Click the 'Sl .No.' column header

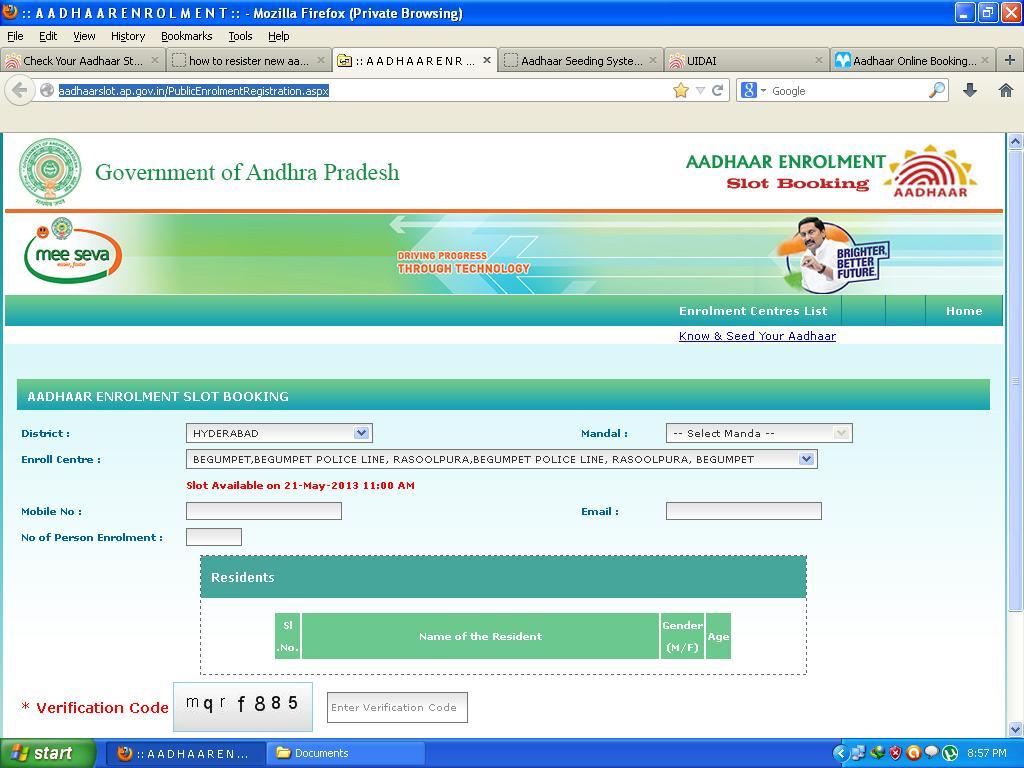click(287, 636)
